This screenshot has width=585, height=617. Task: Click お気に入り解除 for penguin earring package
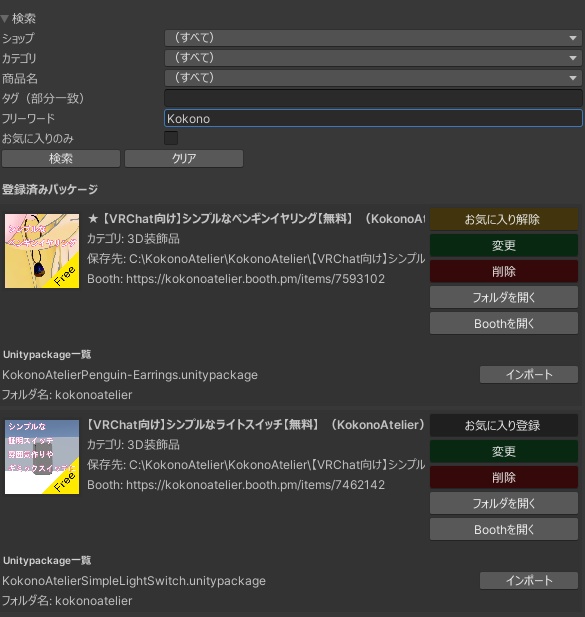[x=504, y=219]
